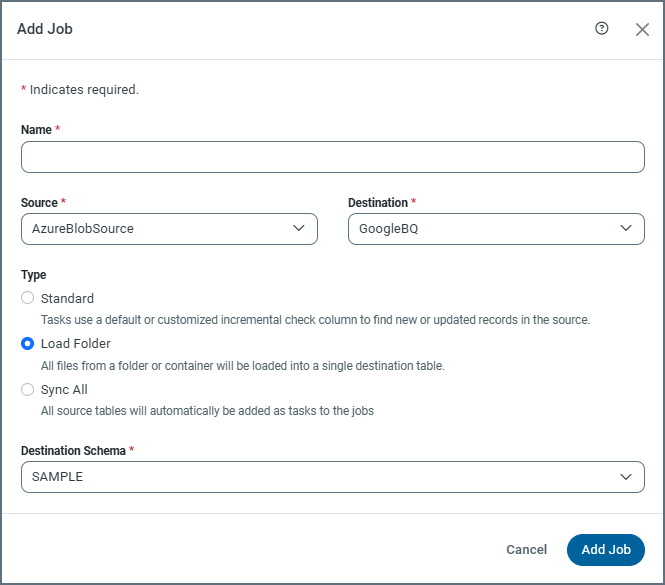Click the blue Add Job button
This screenshot has height=585, width=665.
[x=605, y=550]
